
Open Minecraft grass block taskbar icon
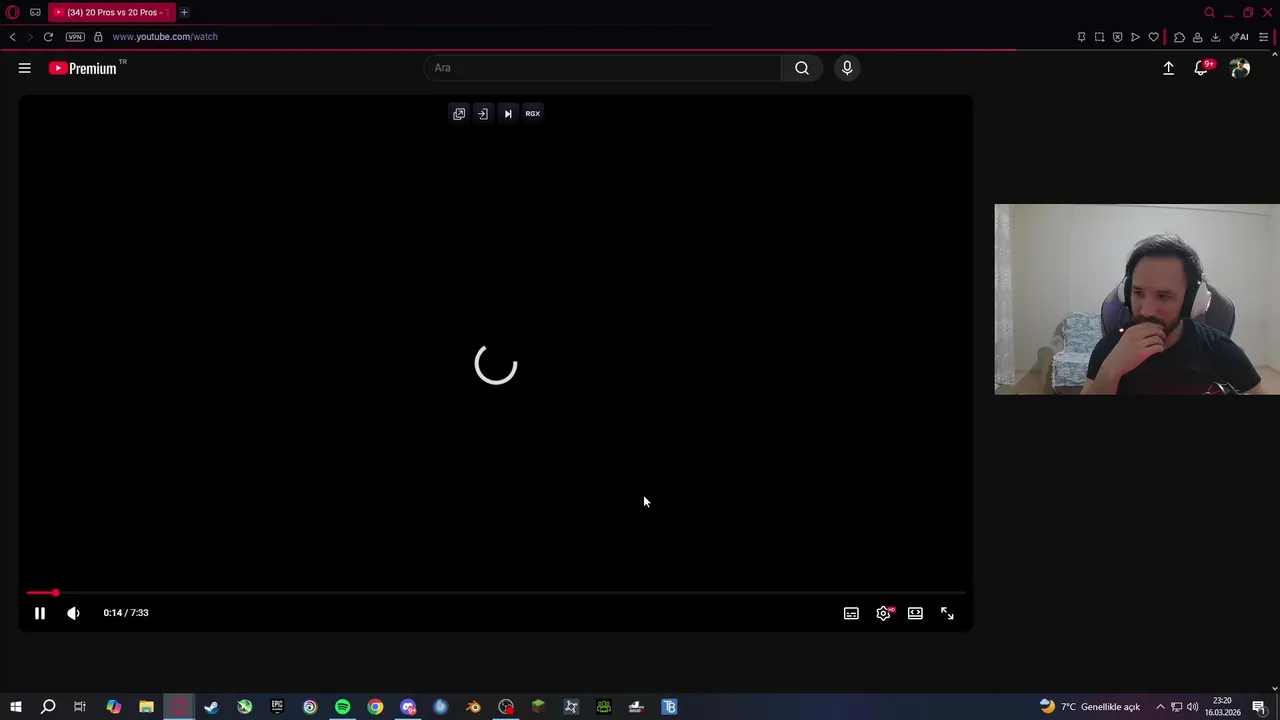click(x=538, y=707)
